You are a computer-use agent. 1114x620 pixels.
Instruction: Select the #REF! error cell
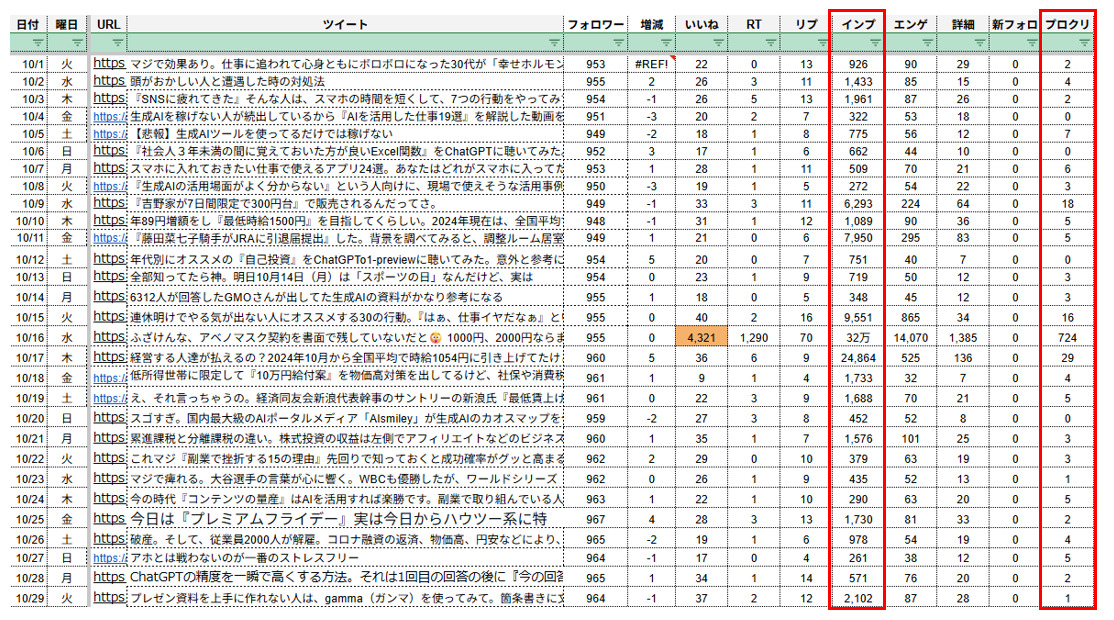(651, 64)
